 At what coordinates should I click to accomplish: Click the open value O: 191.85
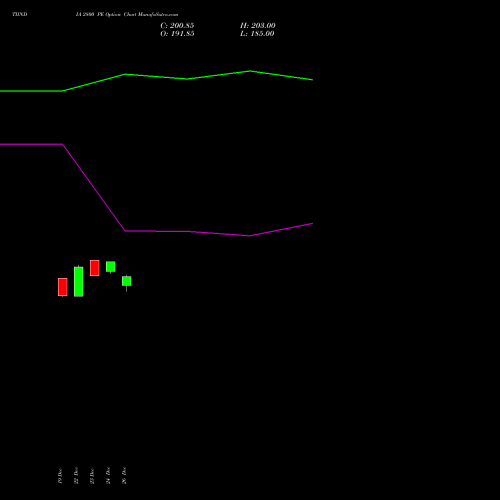pyautogui.click(x=177, y=34)
